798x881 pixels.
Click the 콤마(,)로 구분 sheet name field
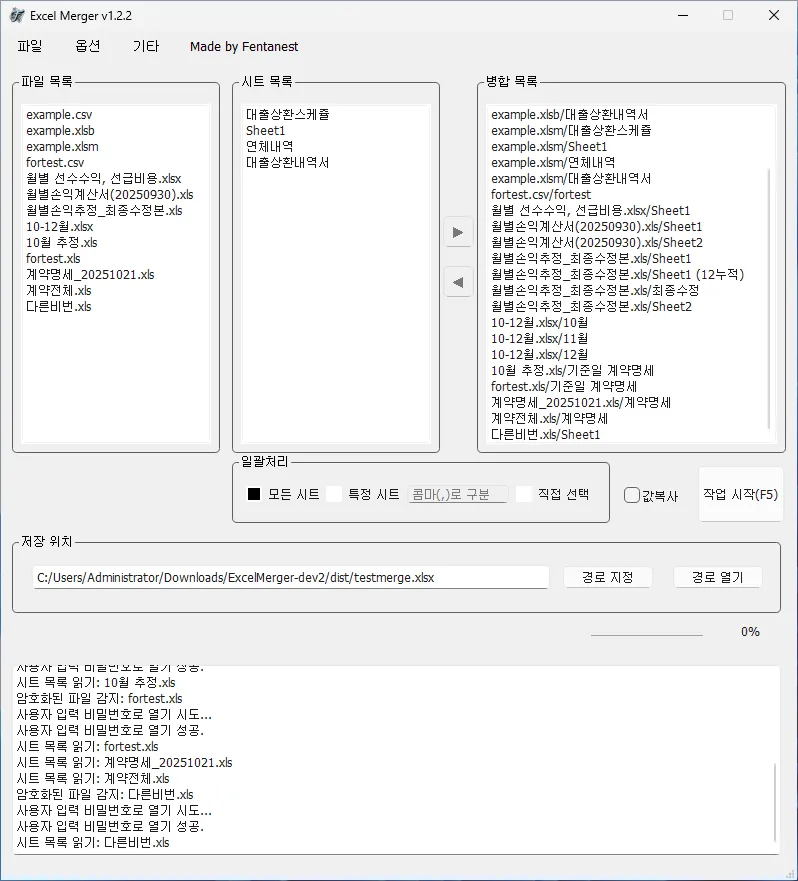457,494
